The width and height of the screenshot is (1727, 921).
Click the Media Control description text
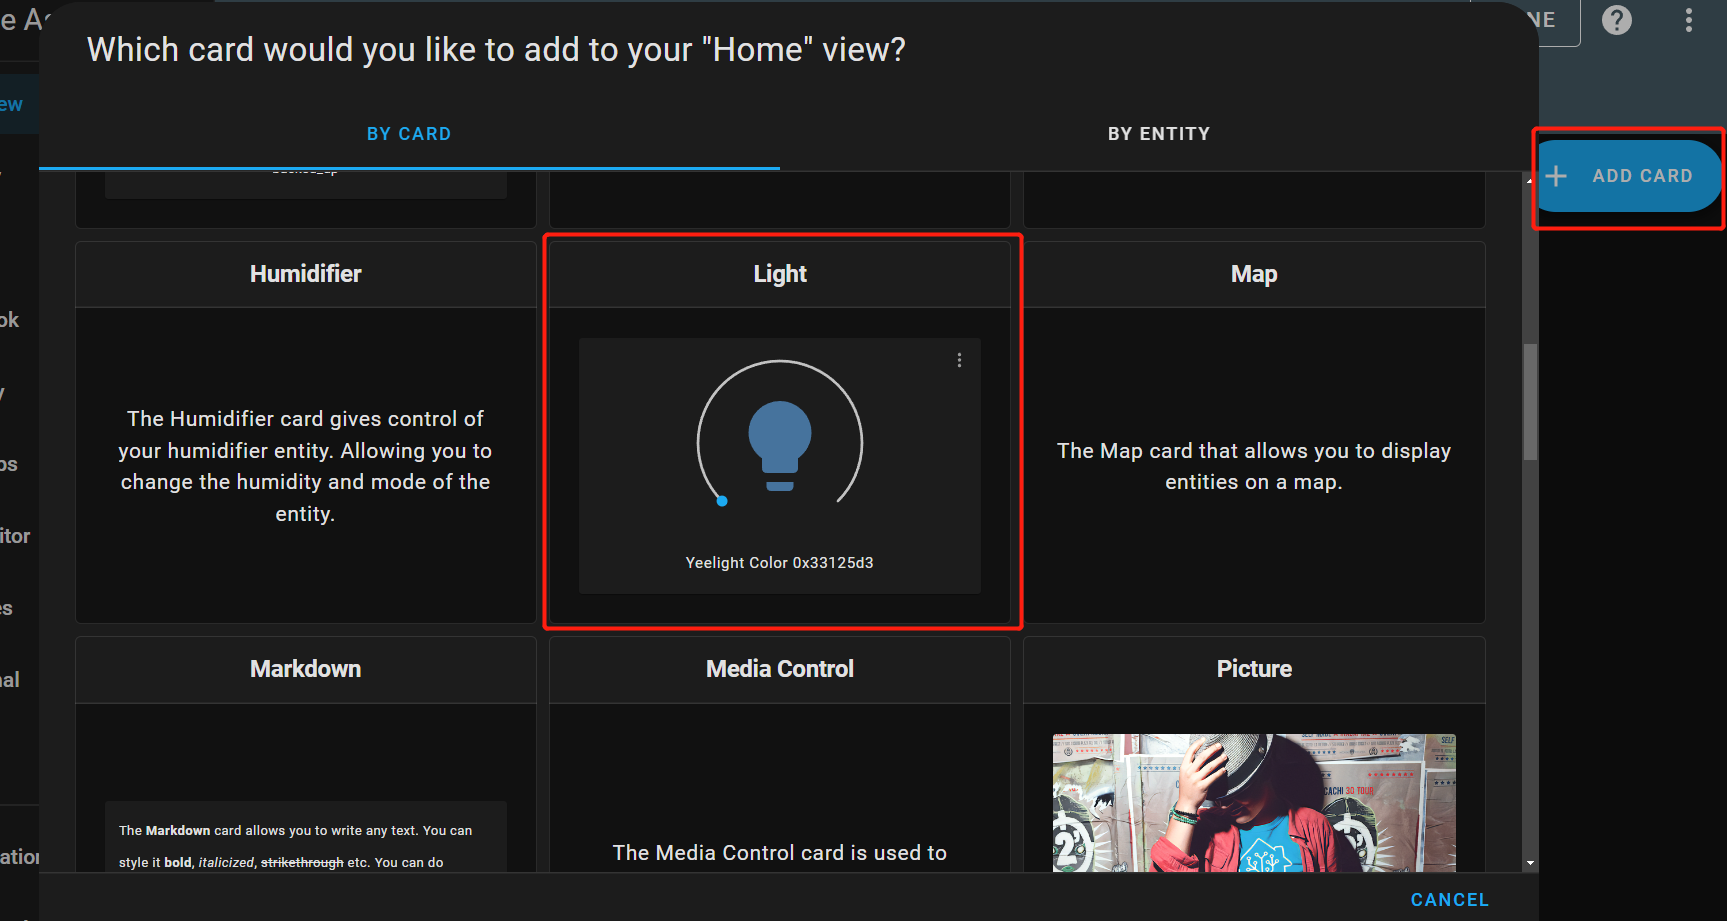pyautogui.click(x=780, y=853)
